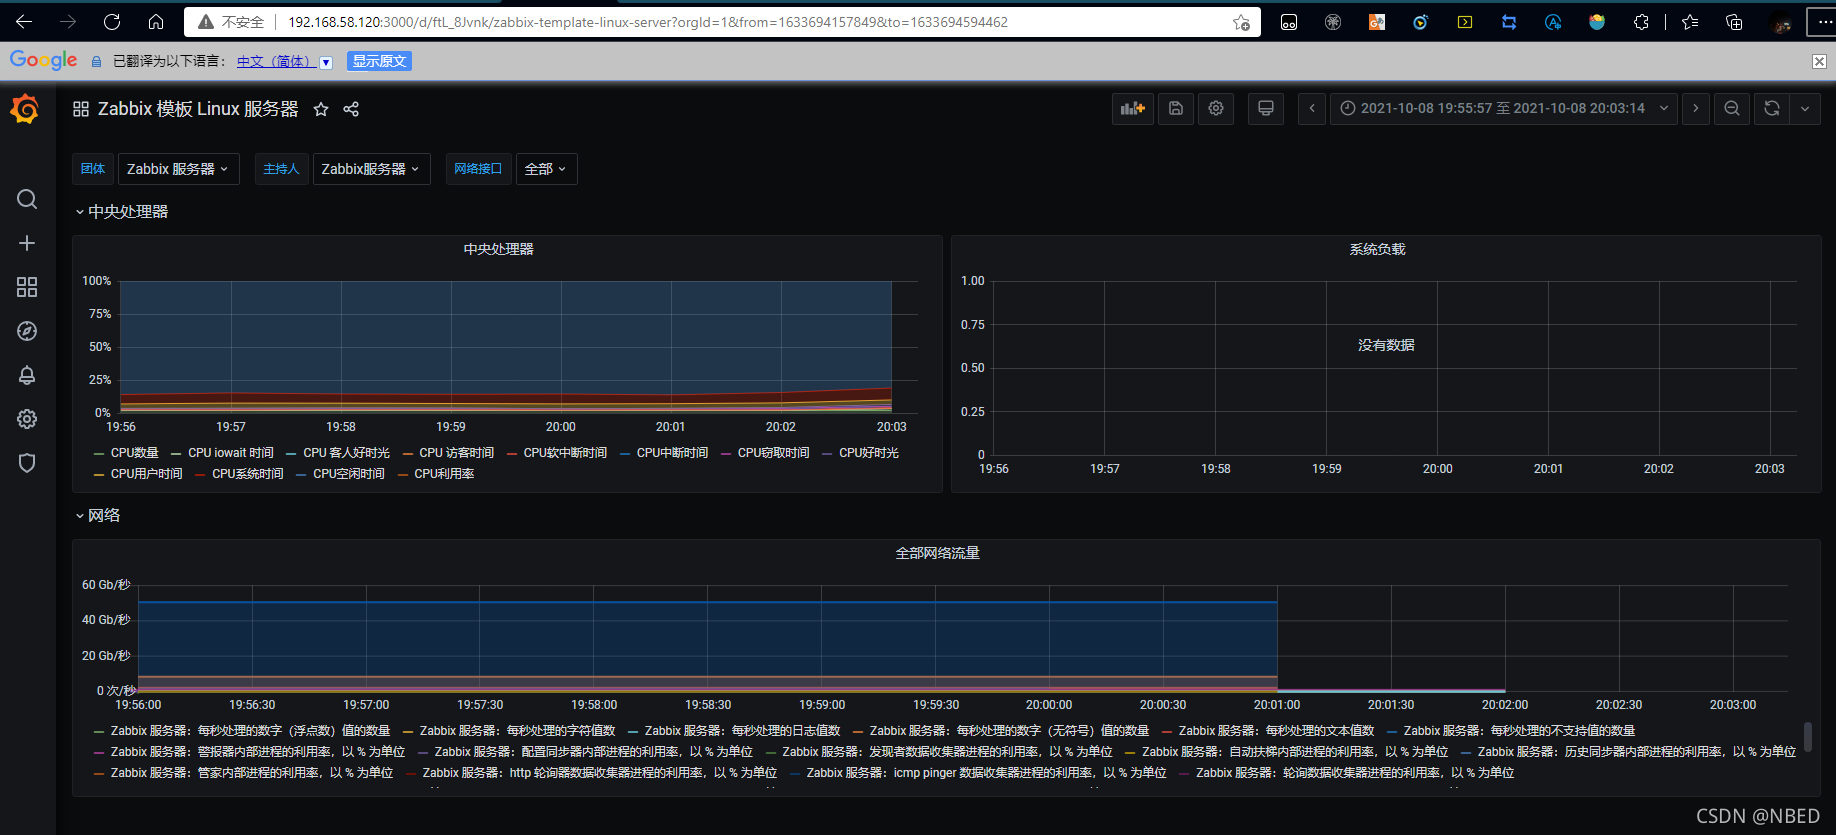
Task: Open the Grafana search icon
Action: tap(27, 199)
